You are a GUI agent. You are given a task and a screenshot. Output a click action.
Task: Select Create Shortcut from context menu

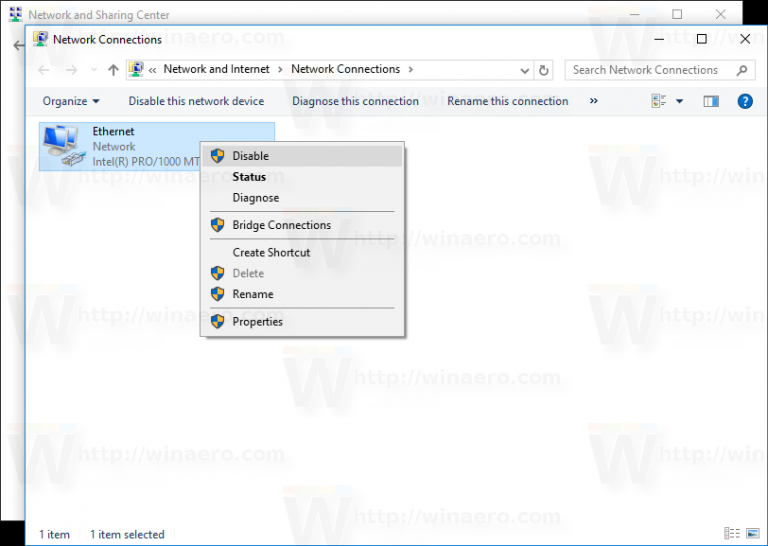[x=302, y=253]
